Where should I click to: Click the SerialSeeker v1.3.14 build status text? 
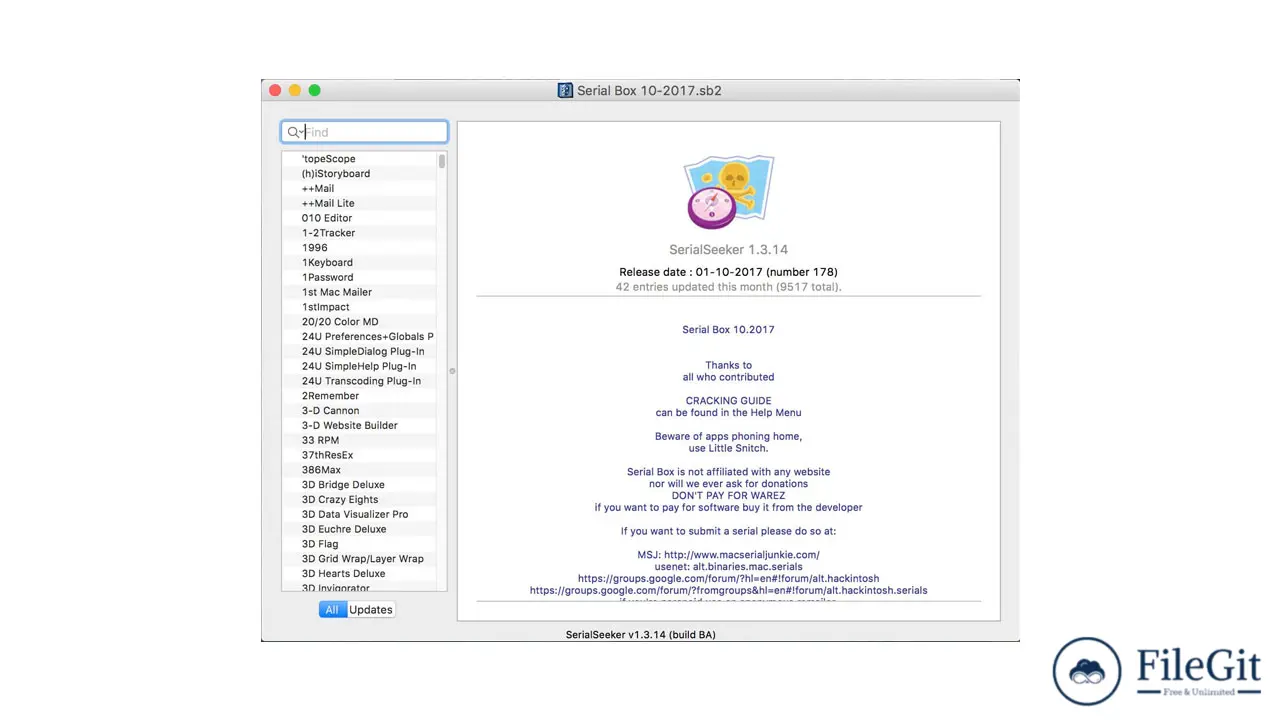tap(640, 635)
